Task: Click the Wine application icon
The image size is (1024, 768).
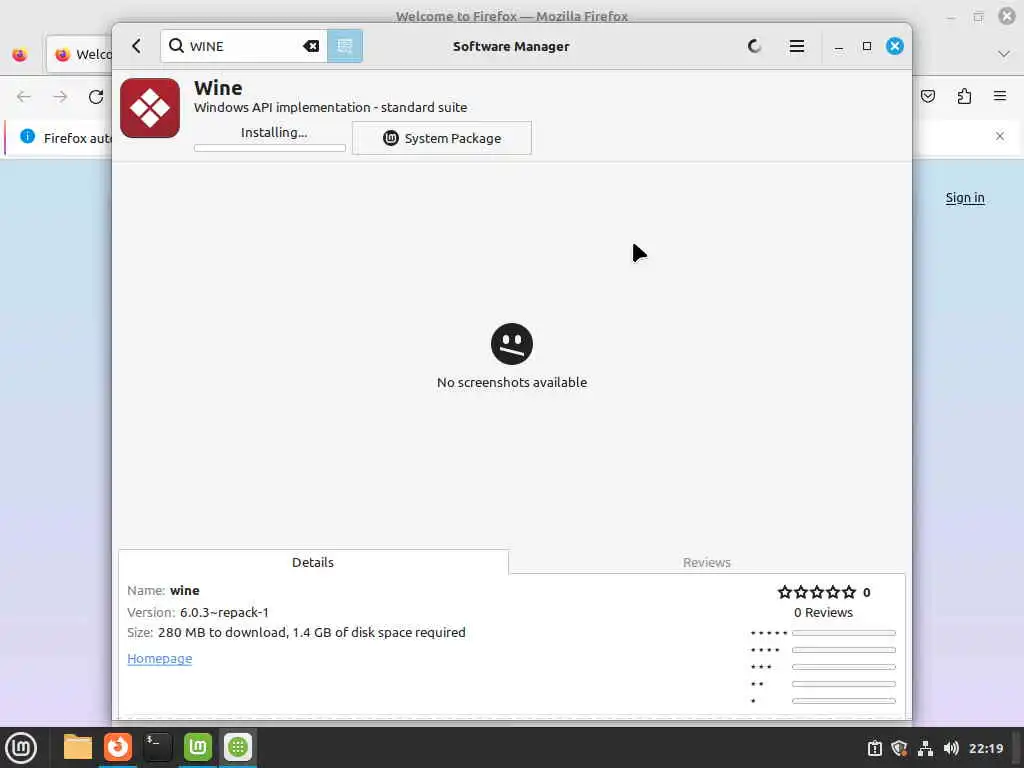Action: (150, 108)
